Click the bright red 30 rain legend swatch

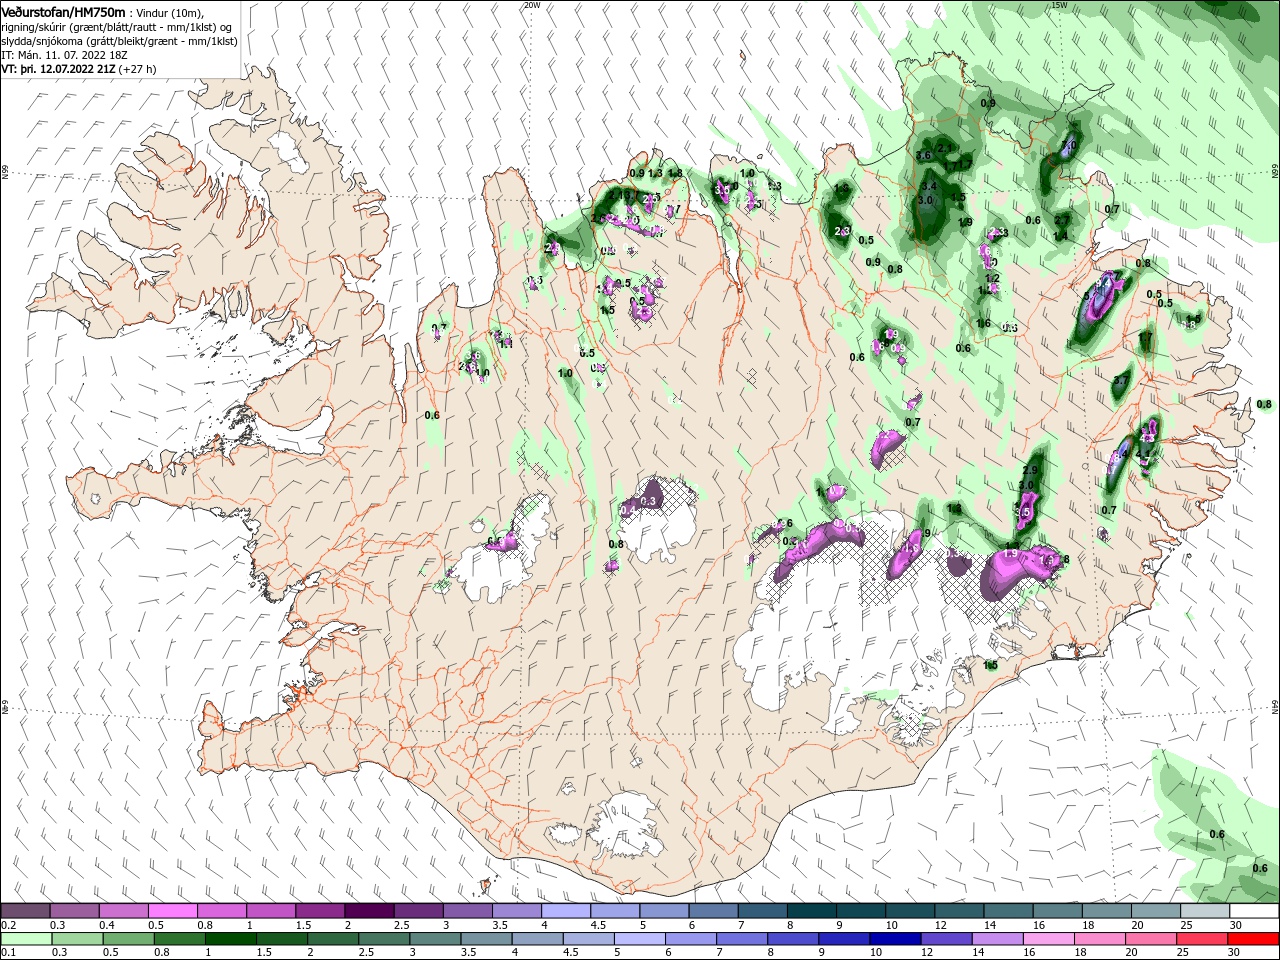[x=1254, y=939]
